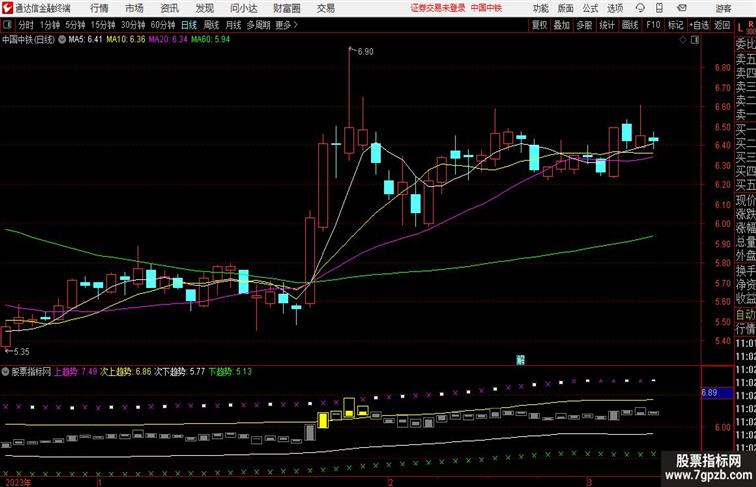Click the 中国中铁 link in title bar
Screen dimensions: 756x487
click(486, 8)
